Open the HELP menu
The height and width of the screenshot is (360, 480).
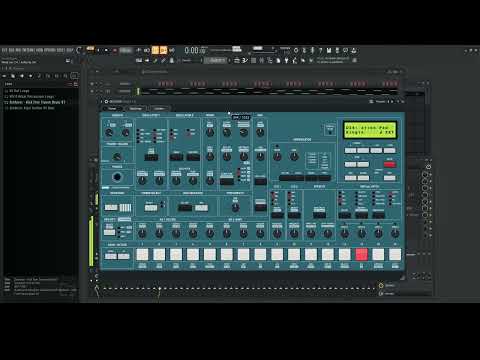pos(69,50)
